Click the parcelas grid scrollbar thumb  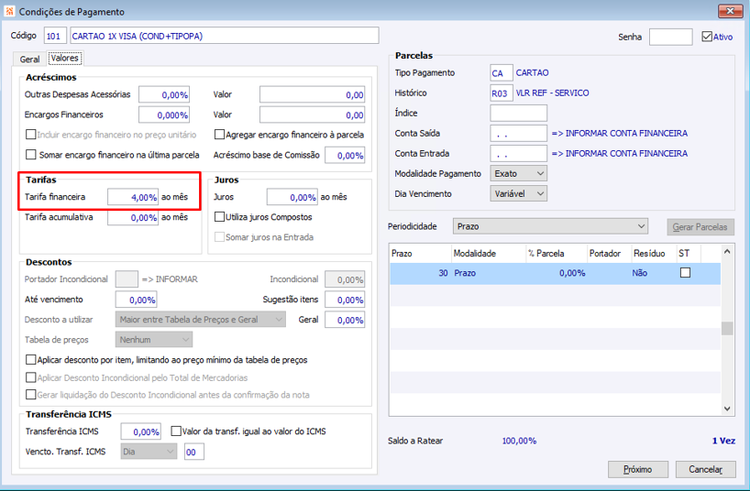[727, 328]
